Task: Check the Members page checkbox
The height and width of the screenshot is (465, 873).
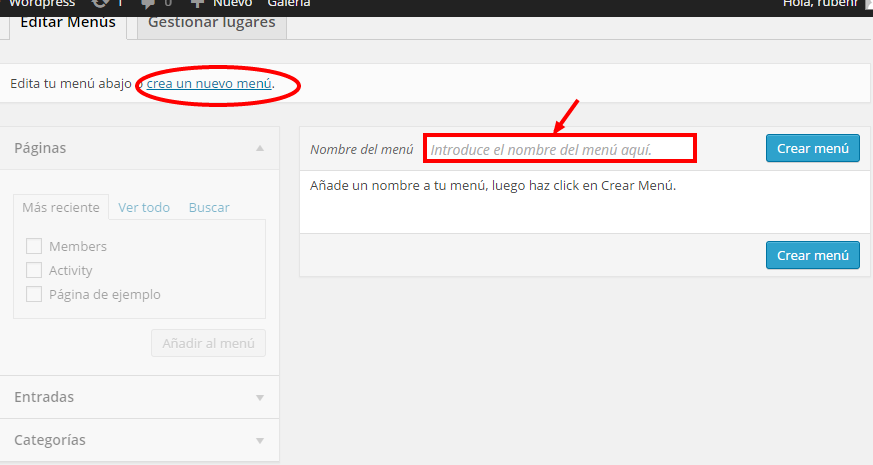Action: [34, 246]
